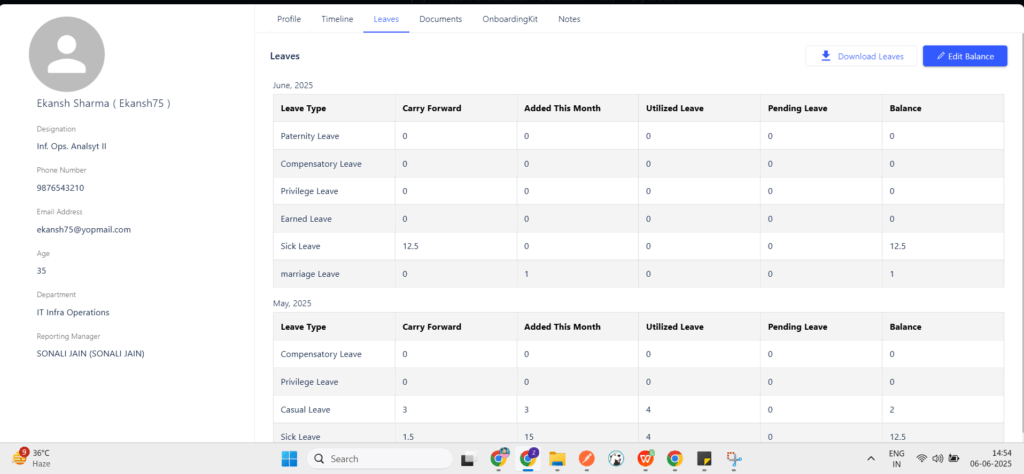Click the Download Leaves button
Viewport: 1024px width, 474px height.
(860, 56)
